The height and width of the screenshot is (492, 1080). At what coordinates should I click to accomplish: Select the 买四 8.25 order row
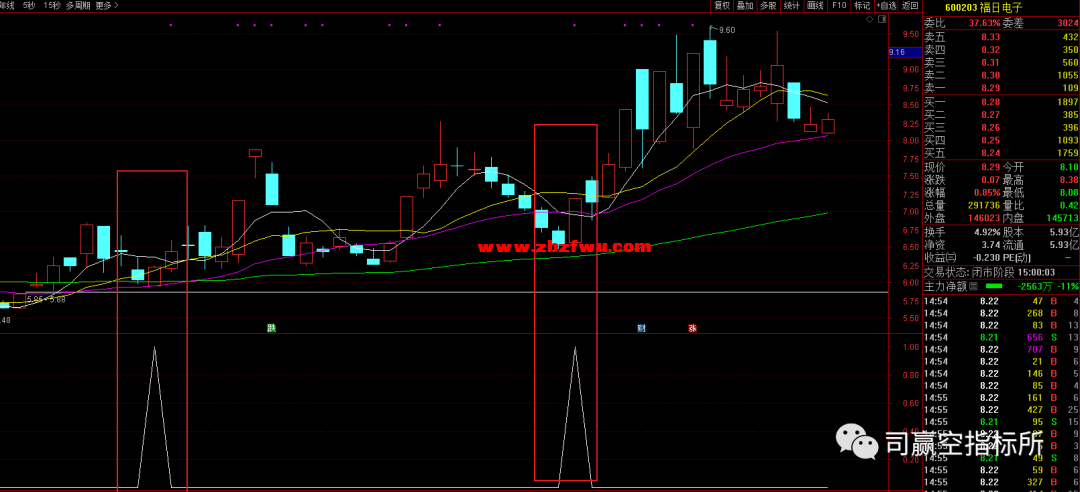click(x=1001, y=140)
